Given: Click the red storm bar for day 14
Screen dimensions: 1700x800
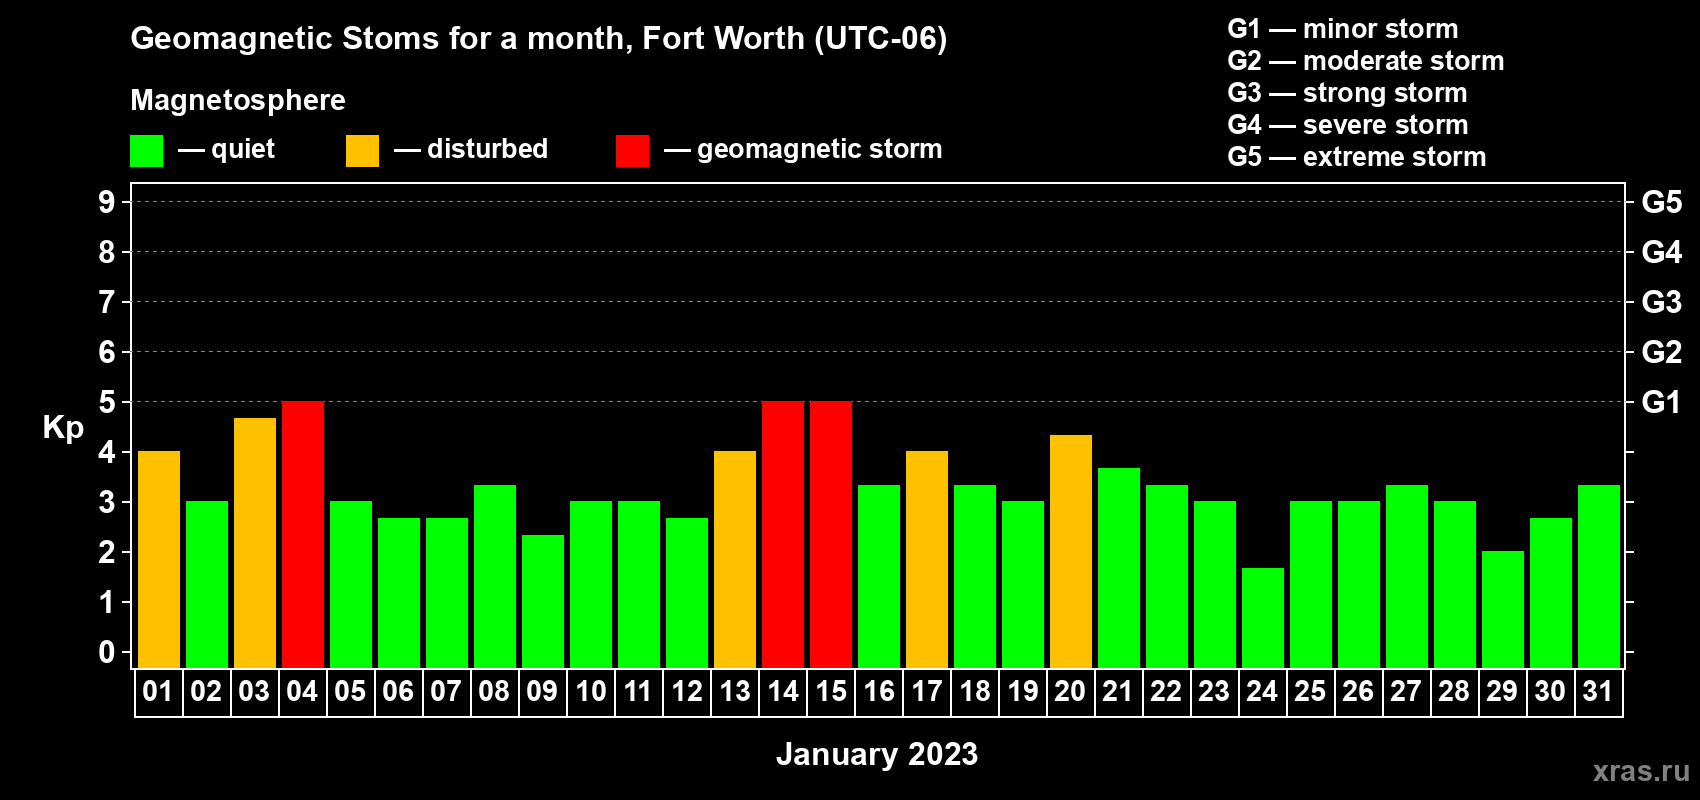Looking at the screenshot, I should (783, 534).
